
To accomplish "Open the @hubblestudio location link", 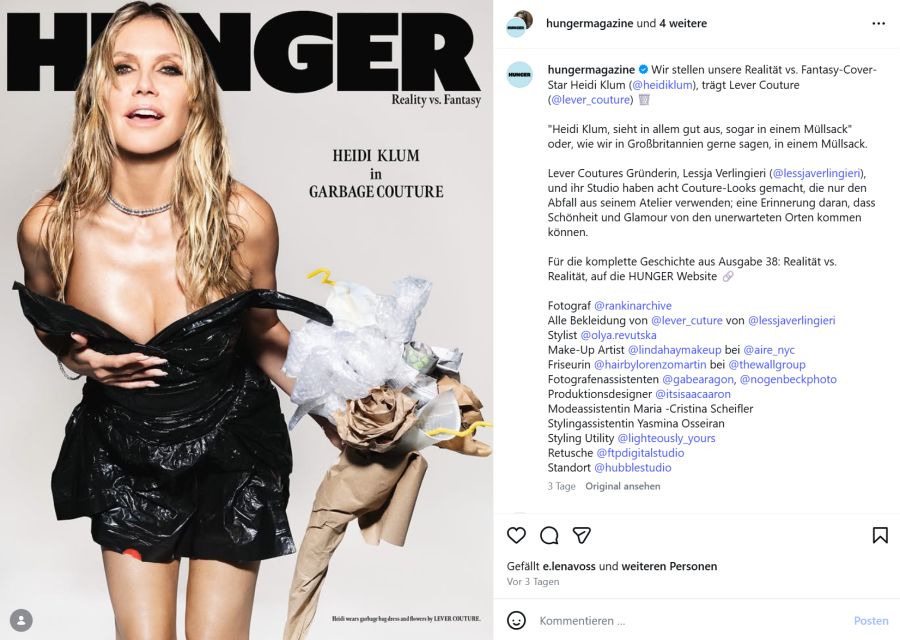I will click(x=633, y=467).
